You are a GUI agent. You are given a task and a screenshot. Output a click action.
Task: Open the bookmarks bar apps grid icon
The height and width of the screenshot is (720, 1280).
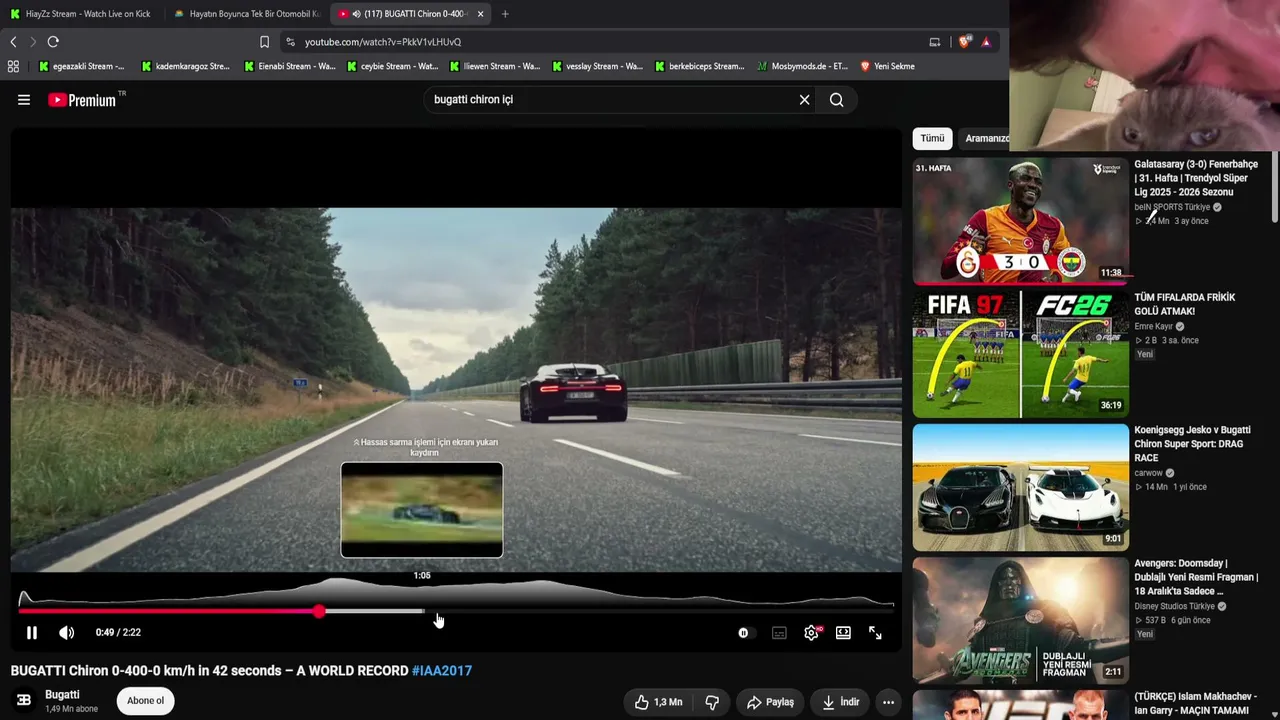(x=13, y=67)
